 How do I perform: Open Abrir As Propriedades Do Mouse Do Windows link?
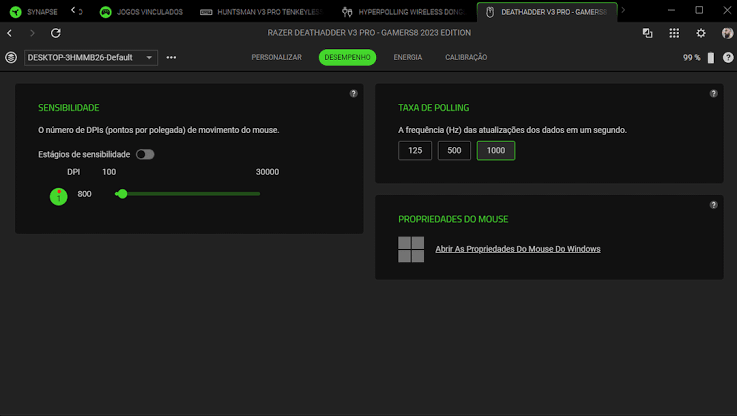point(517,249)
